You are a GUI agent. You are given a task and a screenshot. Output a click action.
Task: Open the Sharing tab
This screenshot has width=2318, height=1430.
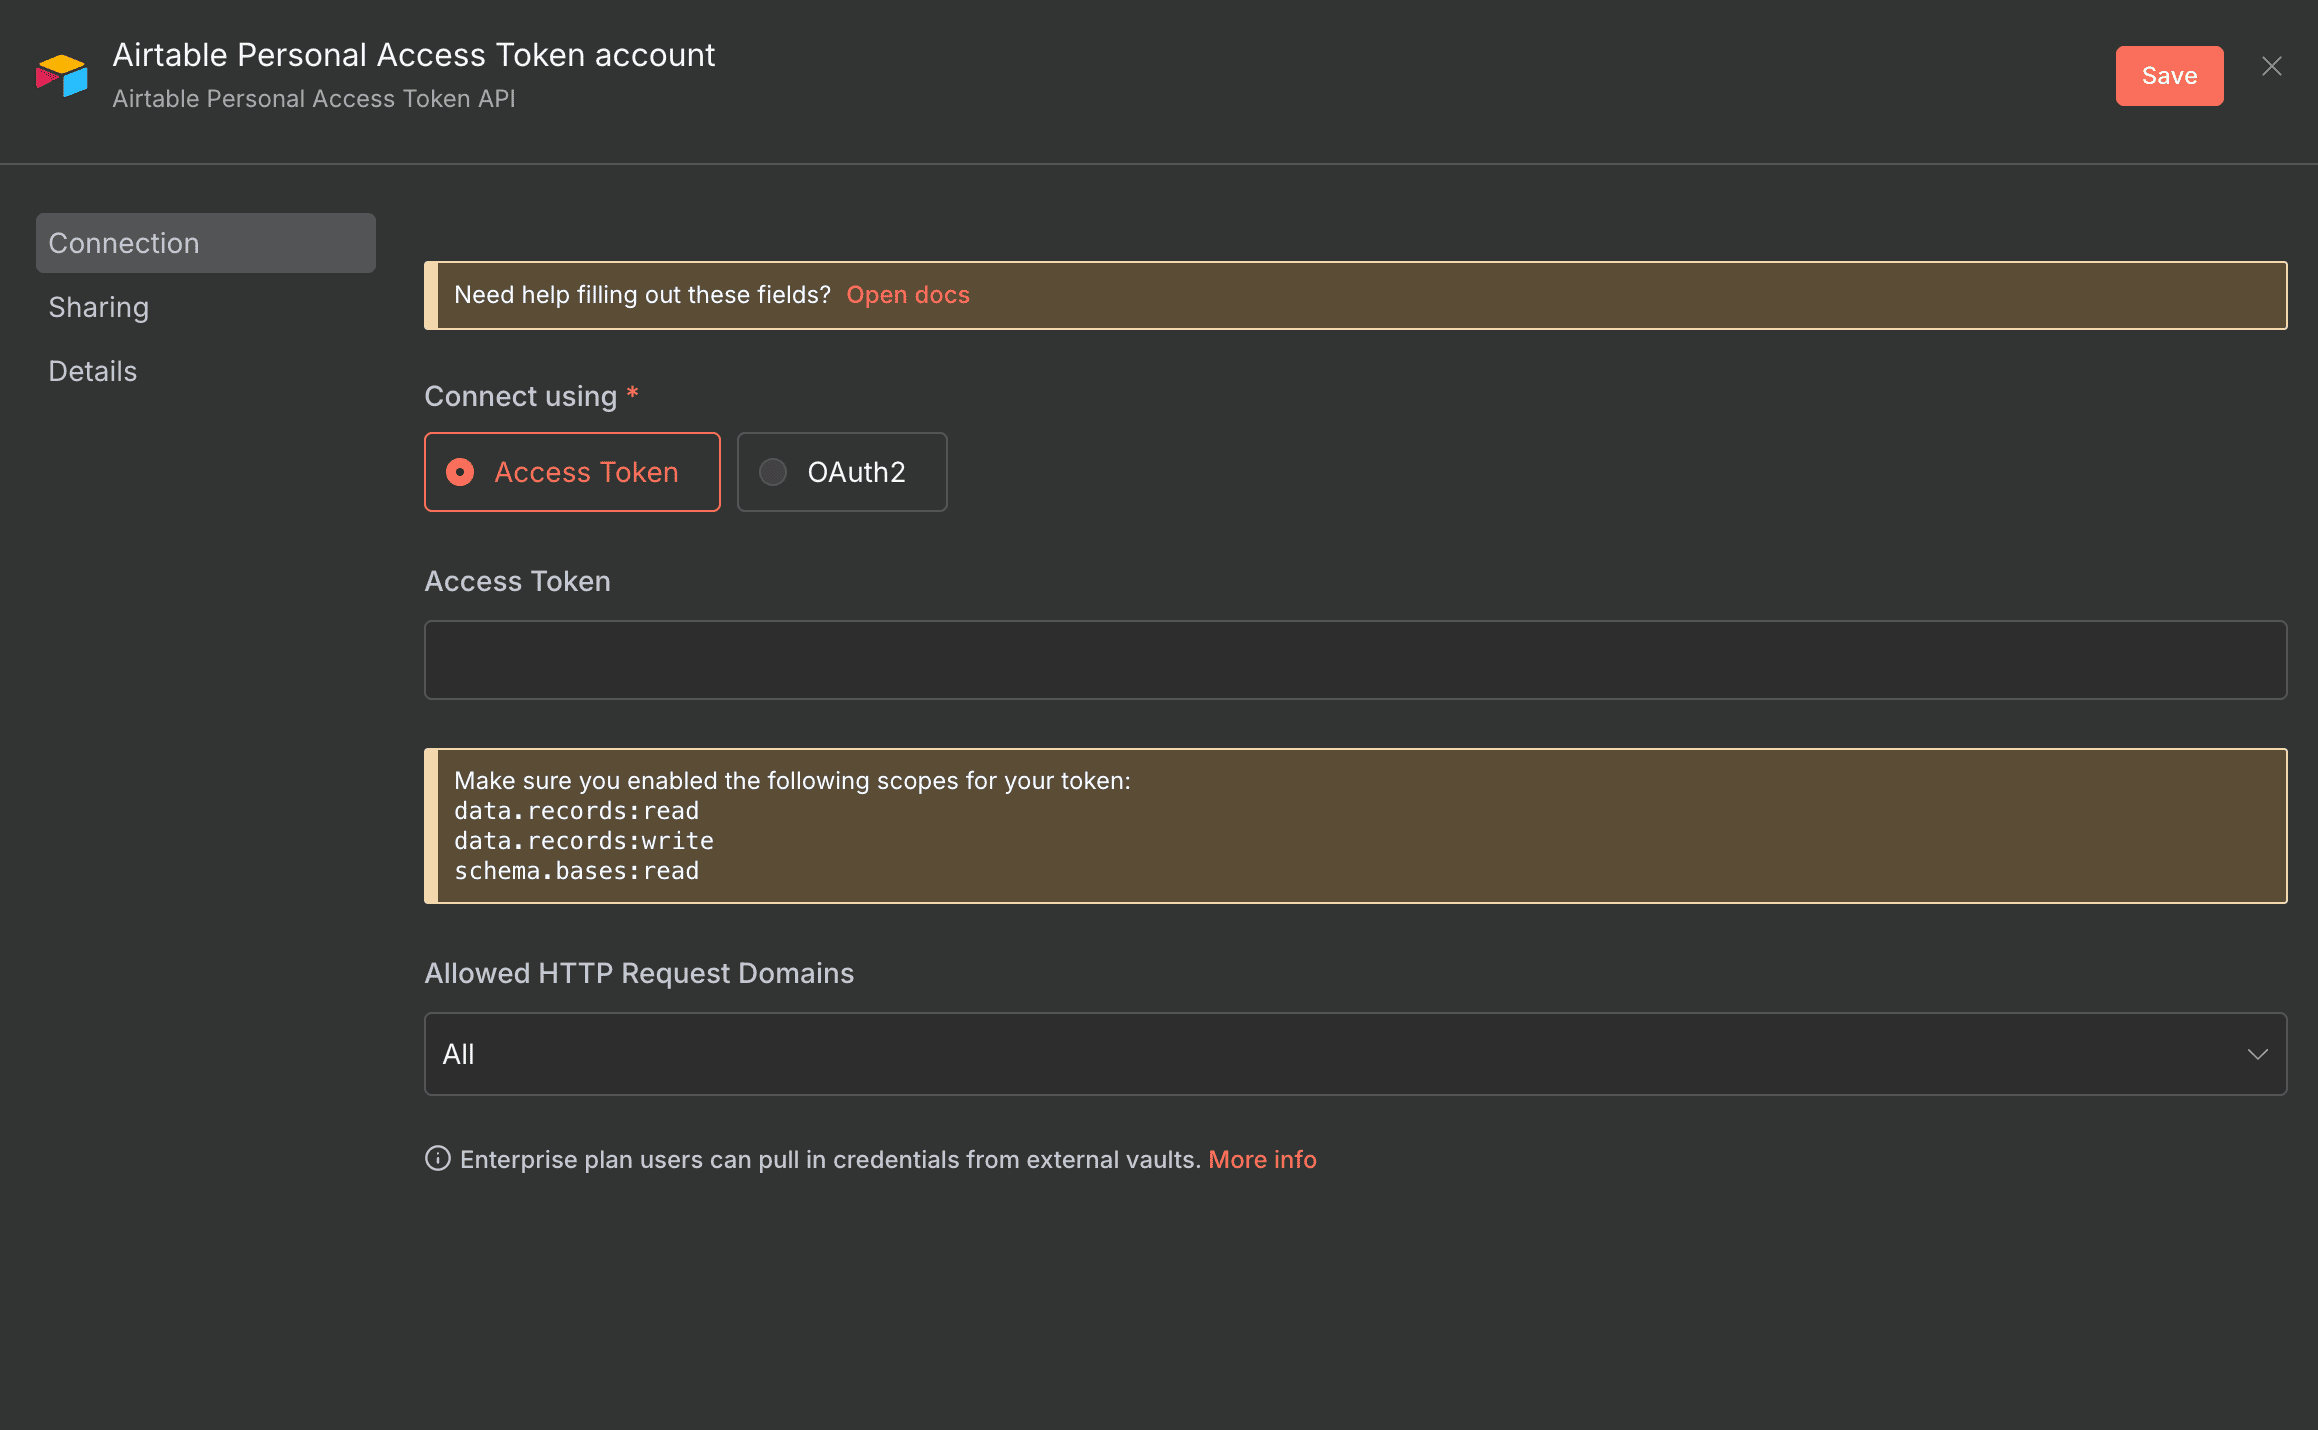point(99,307)
